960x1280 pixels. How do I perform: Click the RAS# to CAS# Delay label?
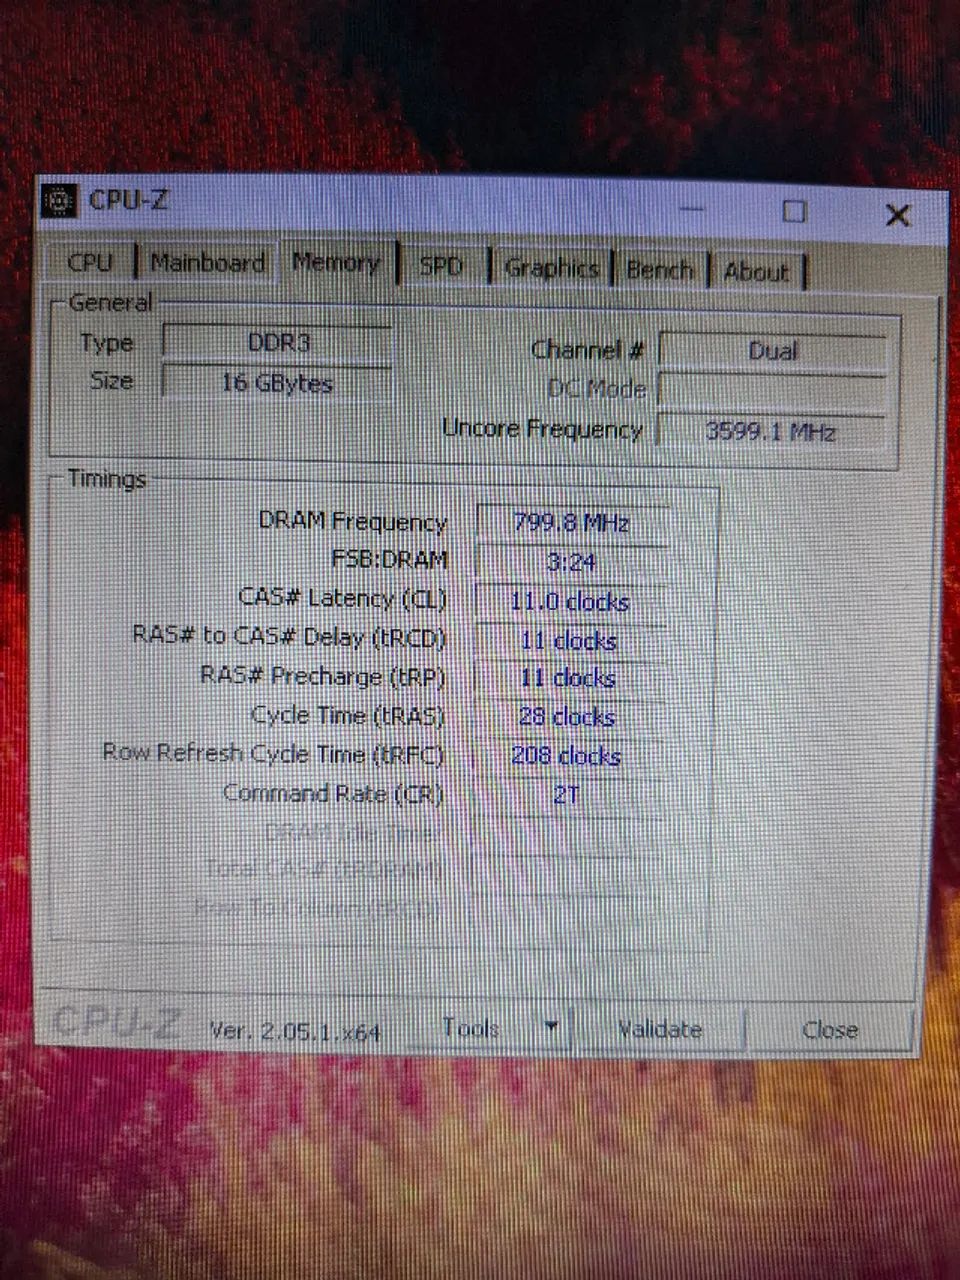point(288,637)
